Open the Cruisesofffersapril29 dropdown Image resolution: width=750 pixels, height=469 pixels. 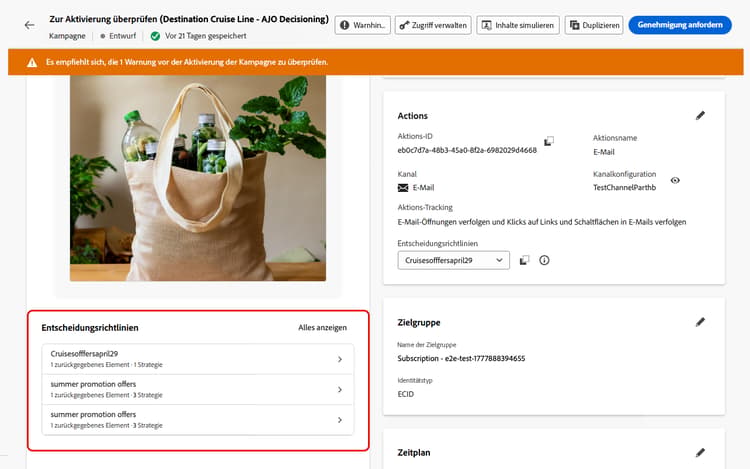tap(453, 260)
